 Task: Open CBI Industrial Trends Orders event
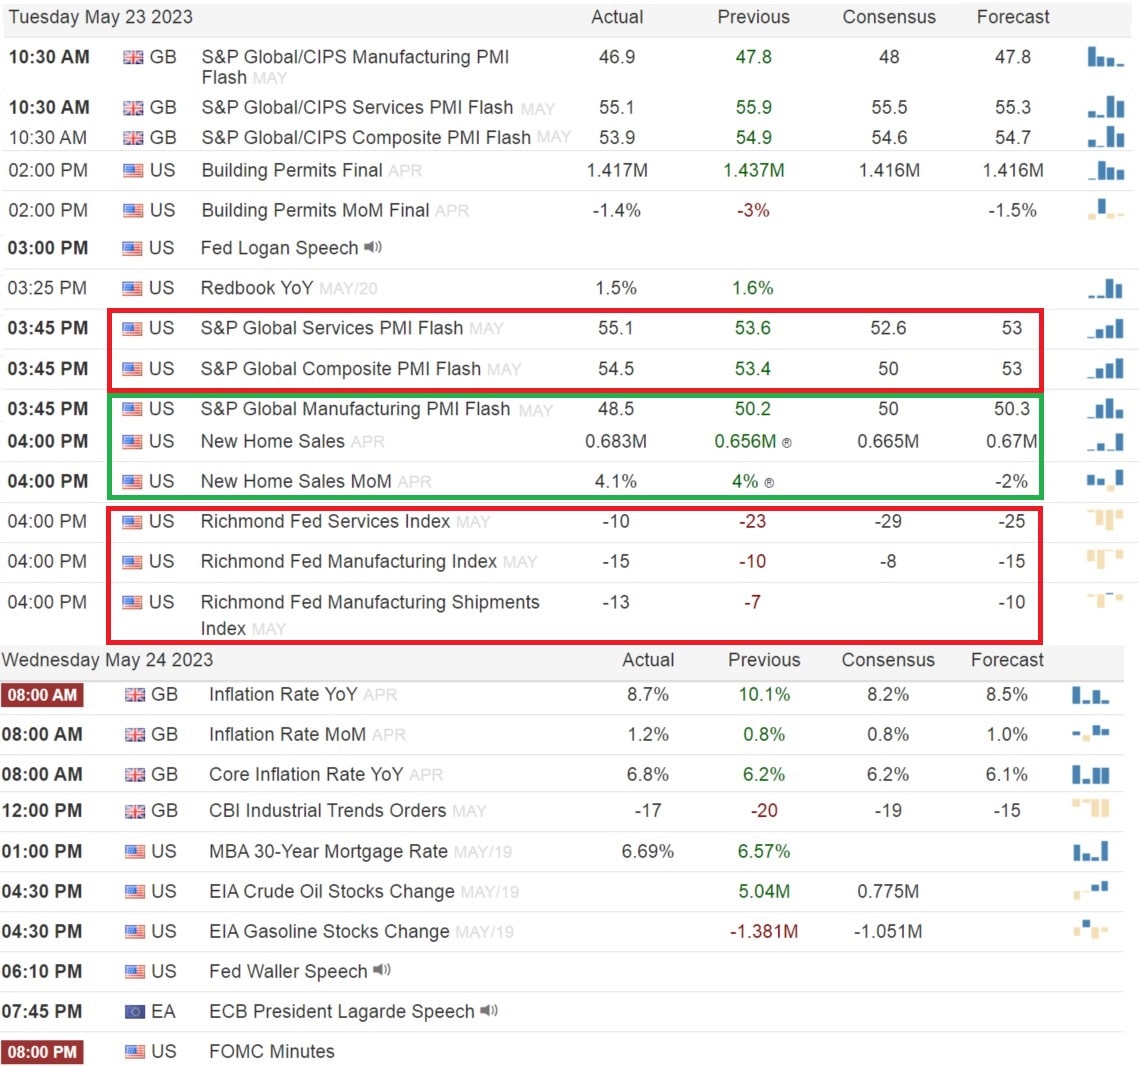coord(328,810)
